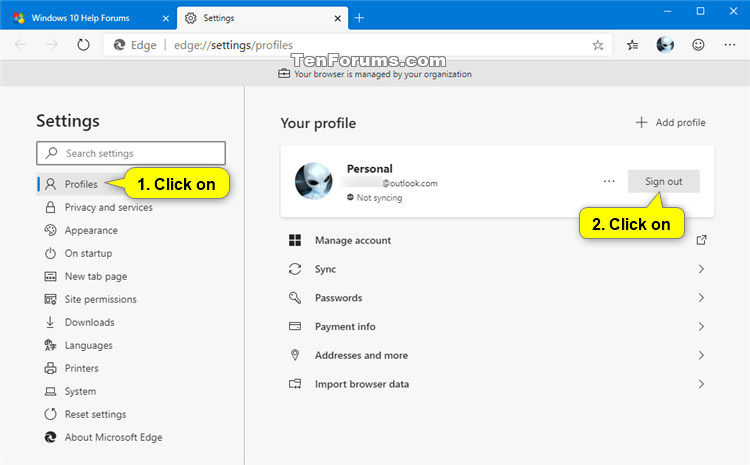
Task: Click the Payment info card icon
Action: click(295, 326)
